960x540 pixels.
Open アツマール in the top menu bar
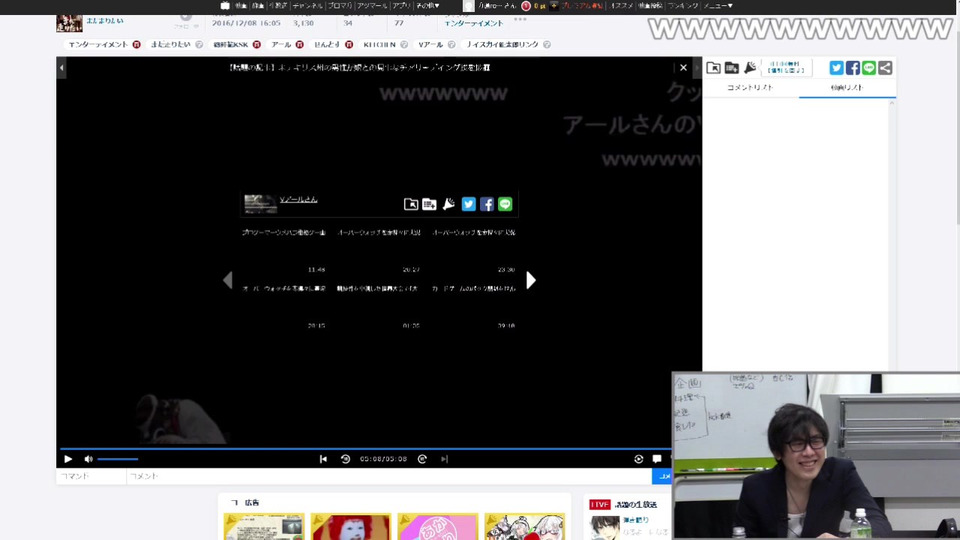[x=372, y=6]
